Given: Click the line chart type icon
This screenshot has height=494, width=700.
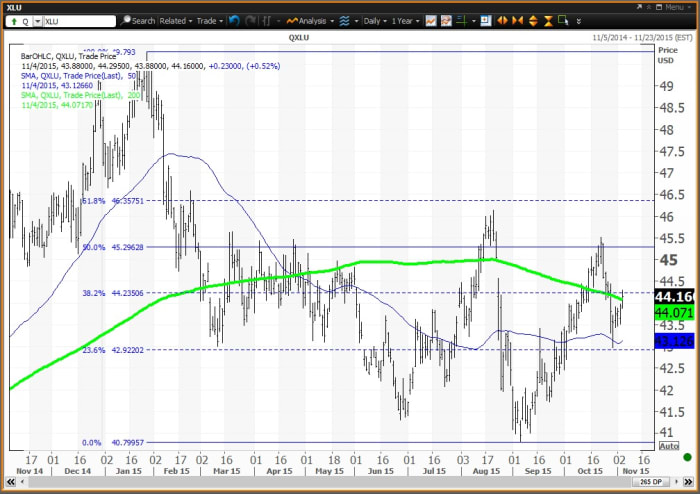Looking at the screenshot, I should tap(431, 20).
